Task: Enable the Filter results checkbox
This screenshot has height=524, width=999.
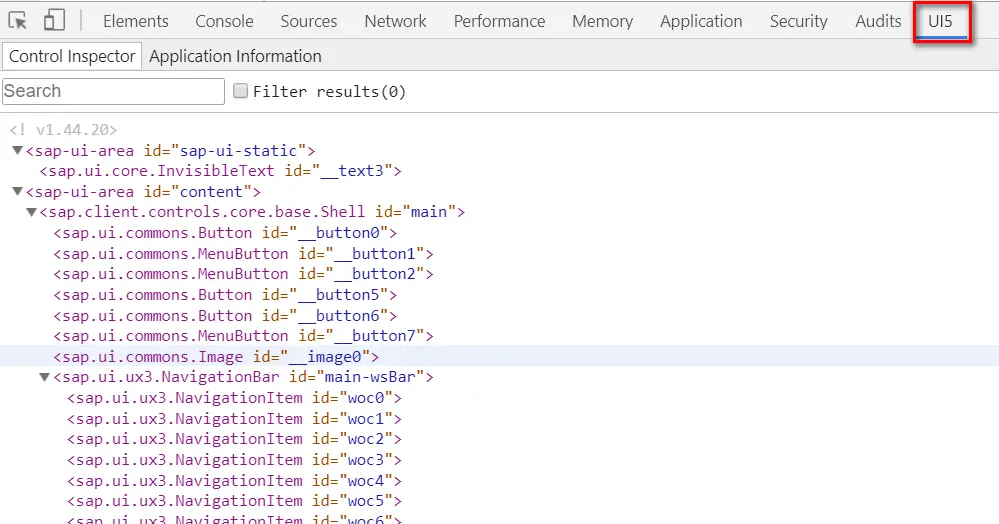Action: tap(240, 91)
